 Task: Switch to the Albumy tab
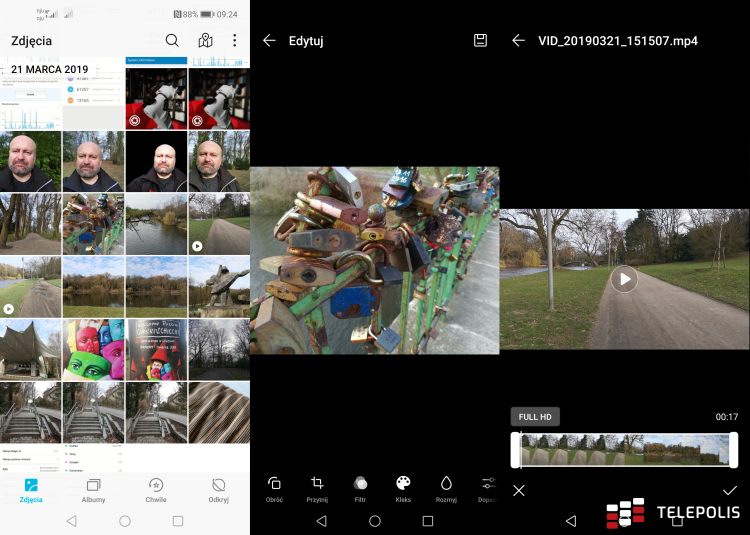coord(93,490)
